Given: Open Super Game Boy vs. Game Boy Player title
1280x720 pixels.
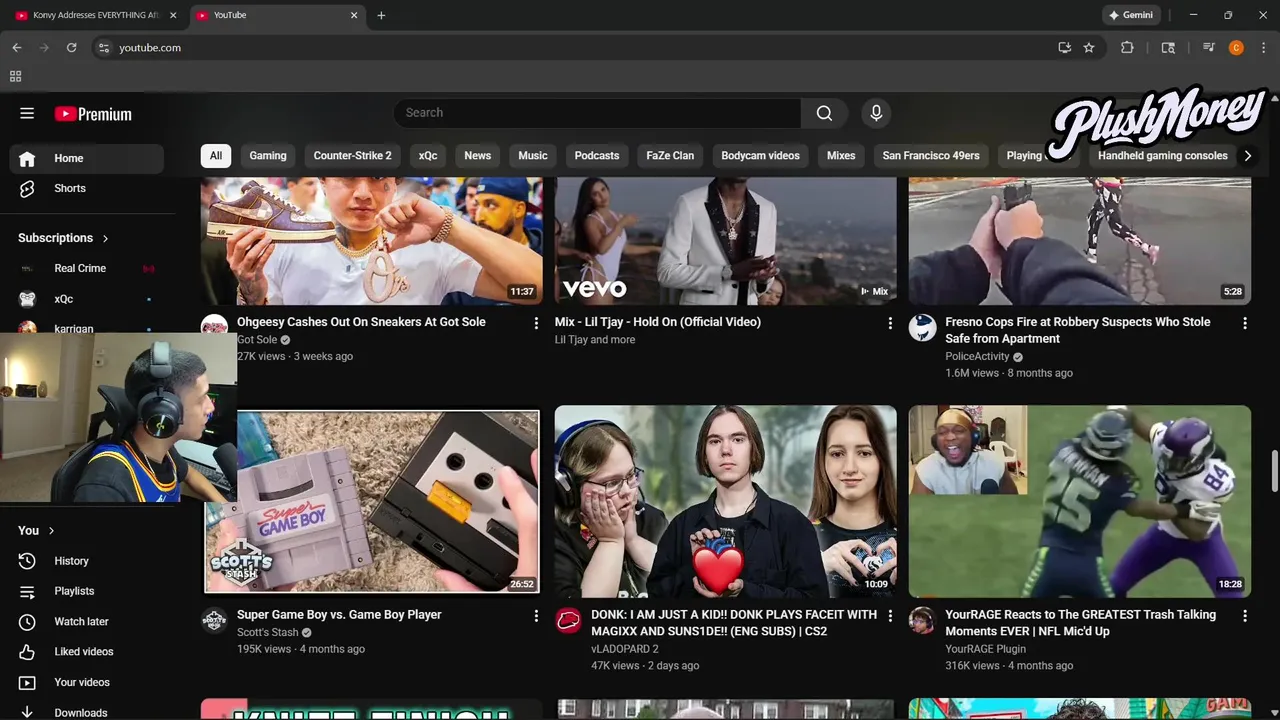Looking at the screenshot, I should pyautogui.click(x=339, y=615).
